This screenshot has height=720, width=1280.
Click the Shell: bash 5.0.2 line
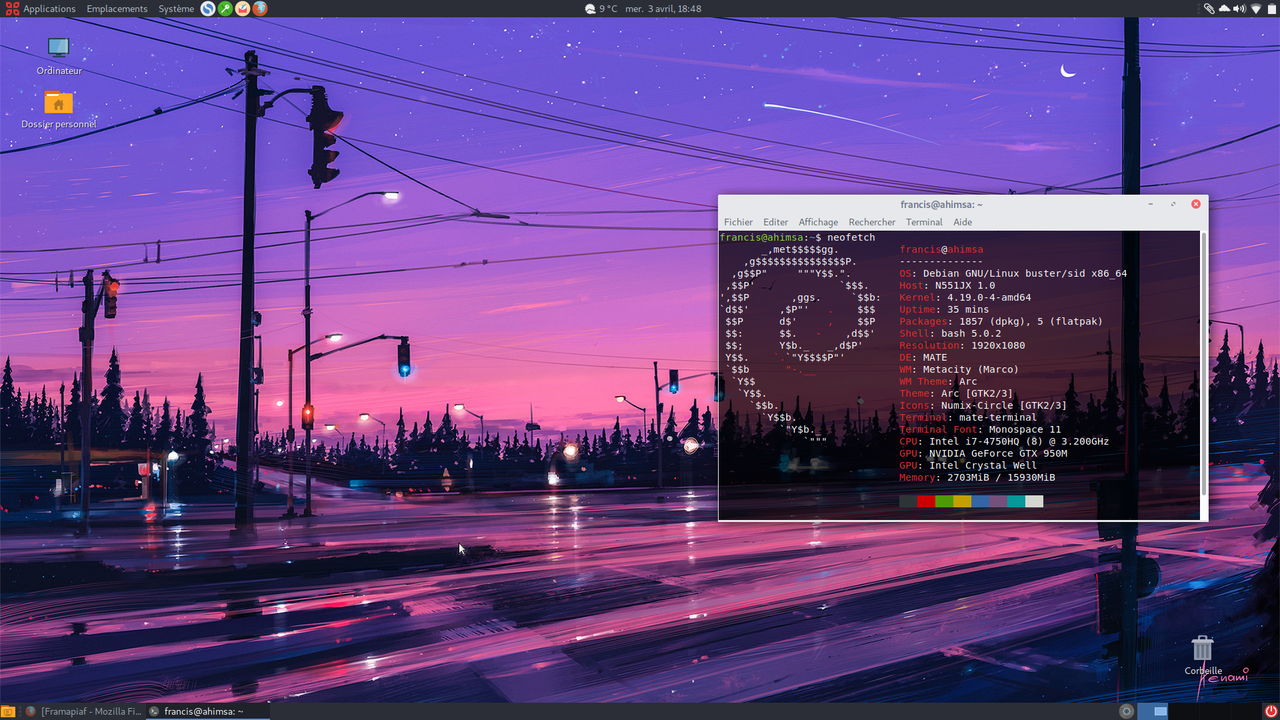pos(950,333)
